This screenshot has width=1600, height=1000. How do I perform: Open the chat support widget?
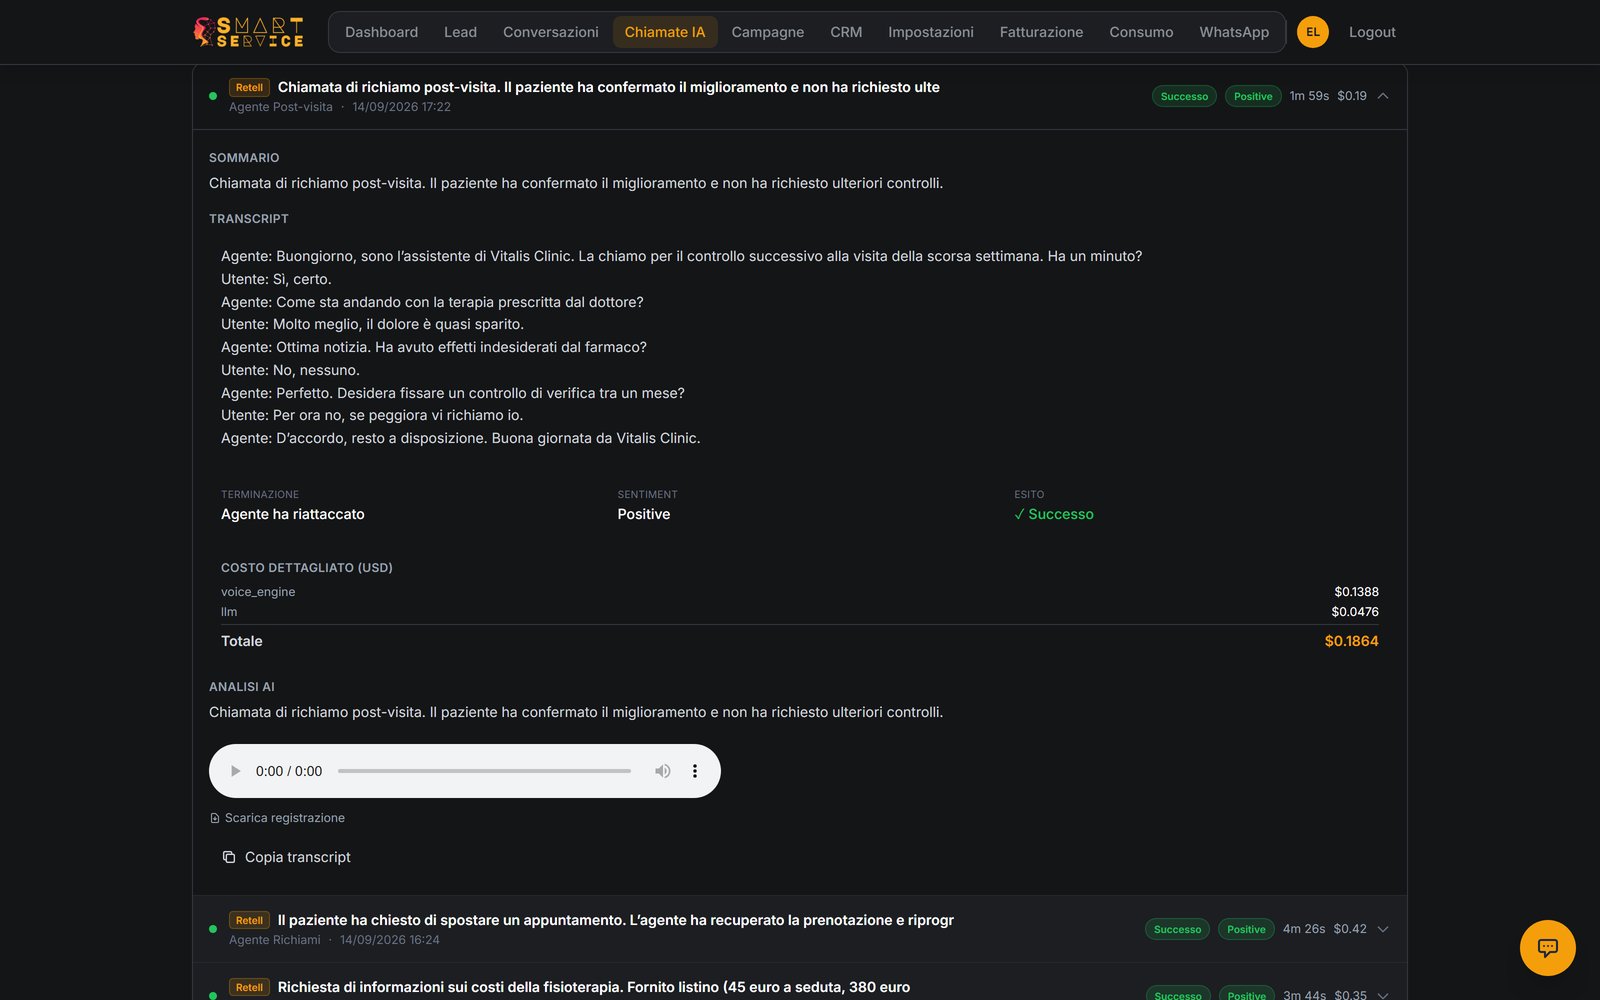point(1547,947)
